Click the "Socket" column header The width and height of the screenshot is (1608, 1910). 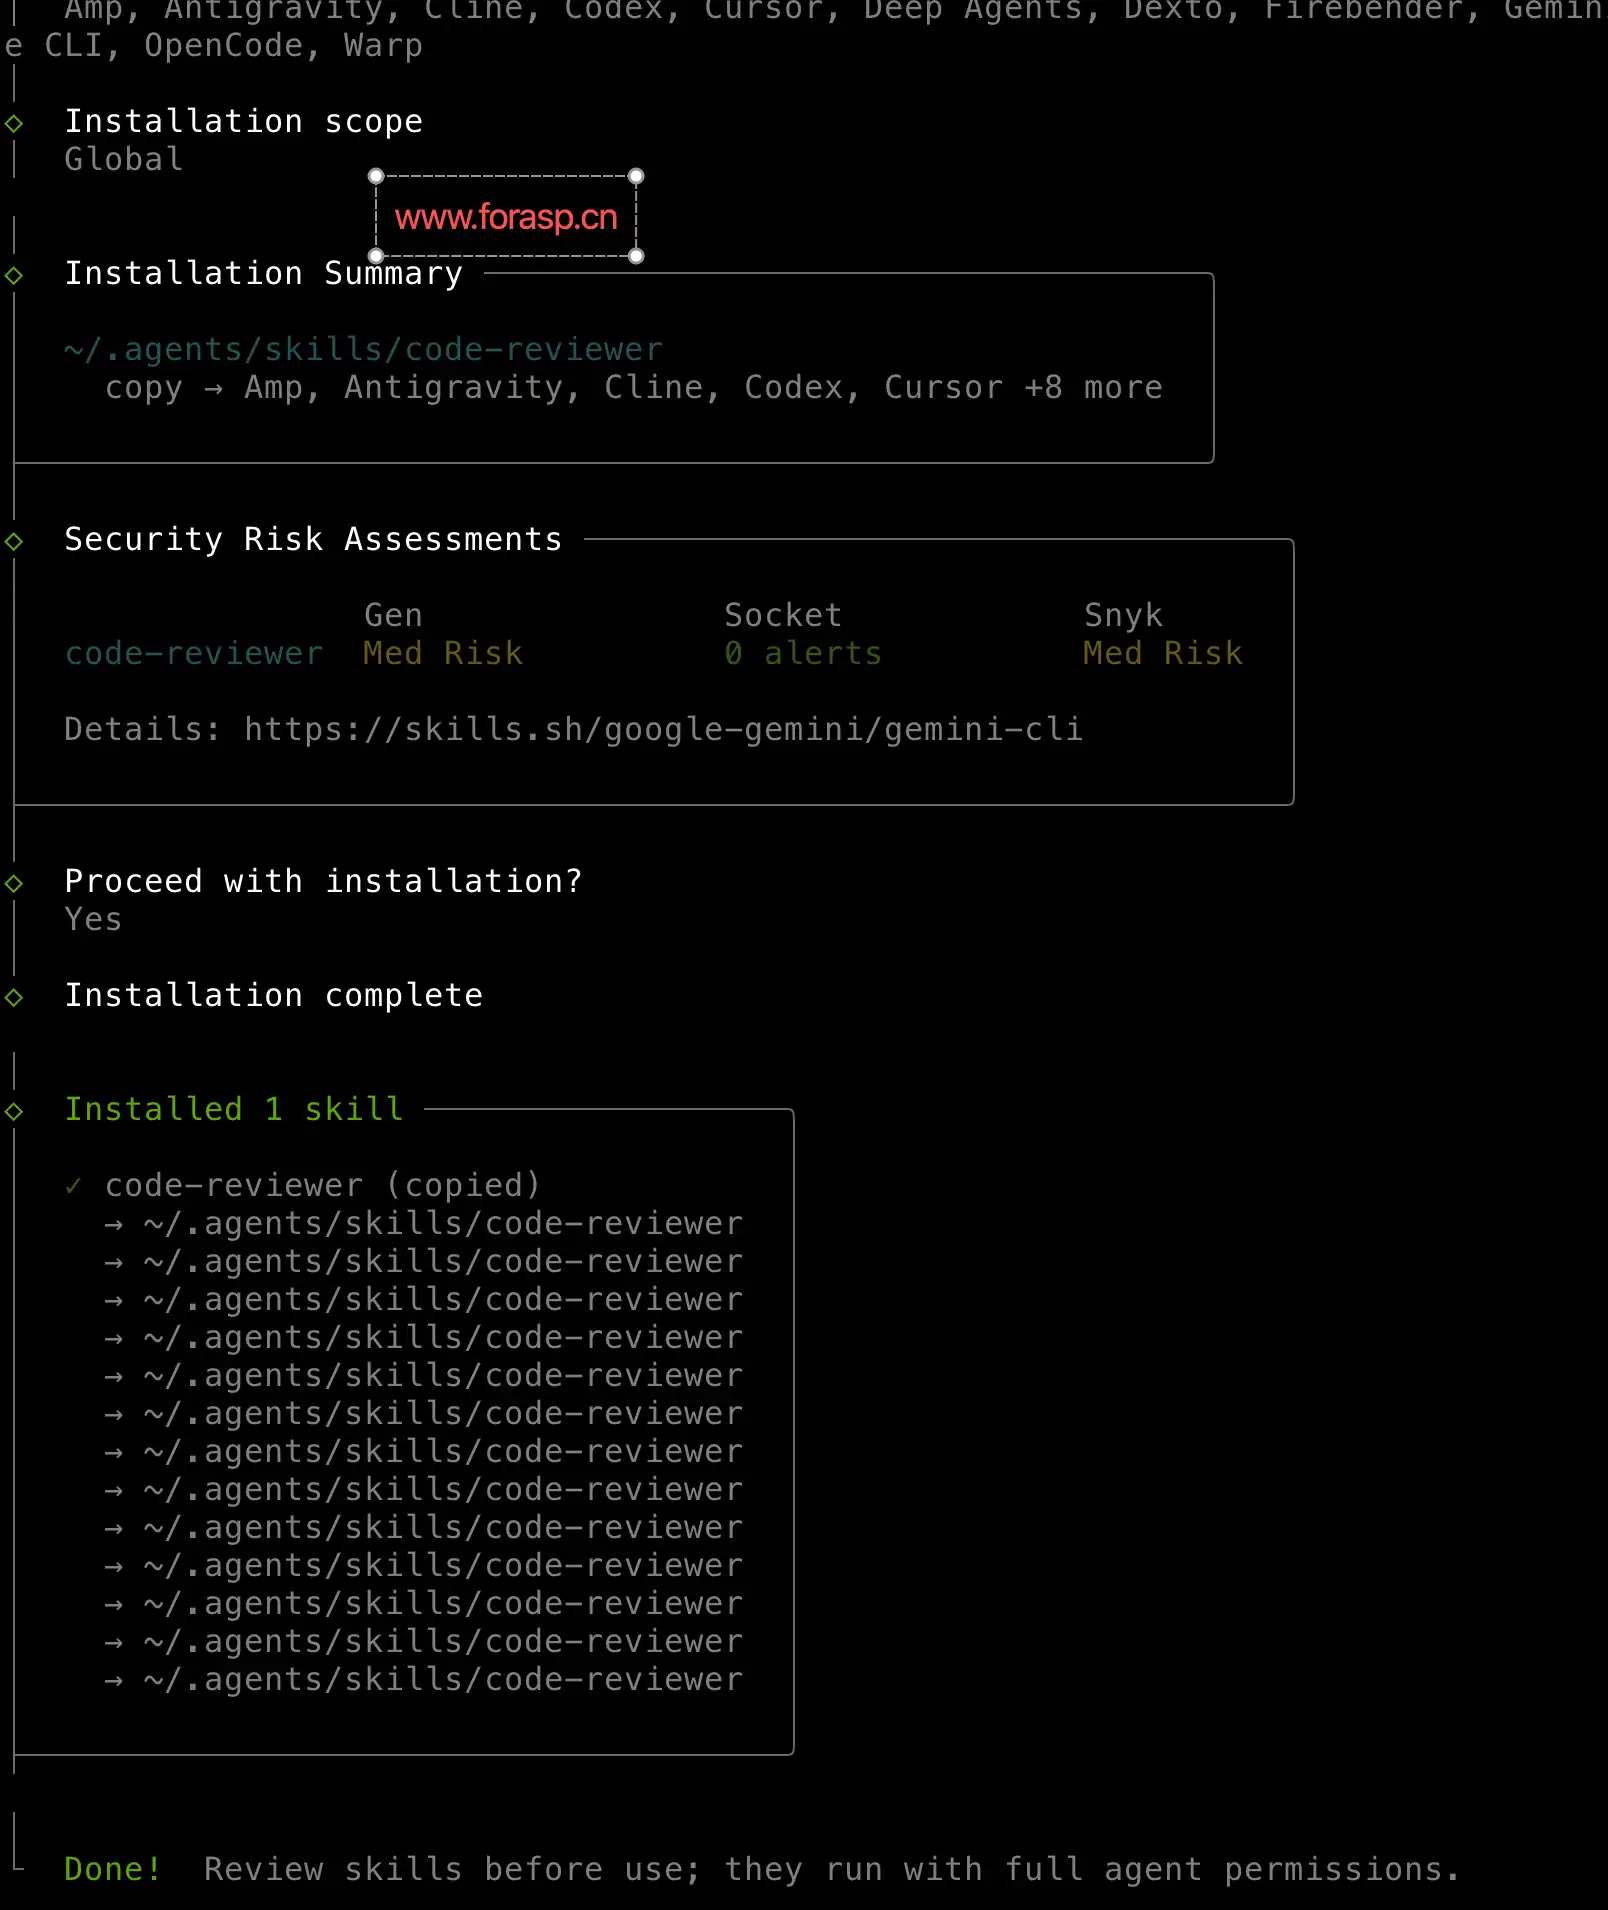coord(784,615)
